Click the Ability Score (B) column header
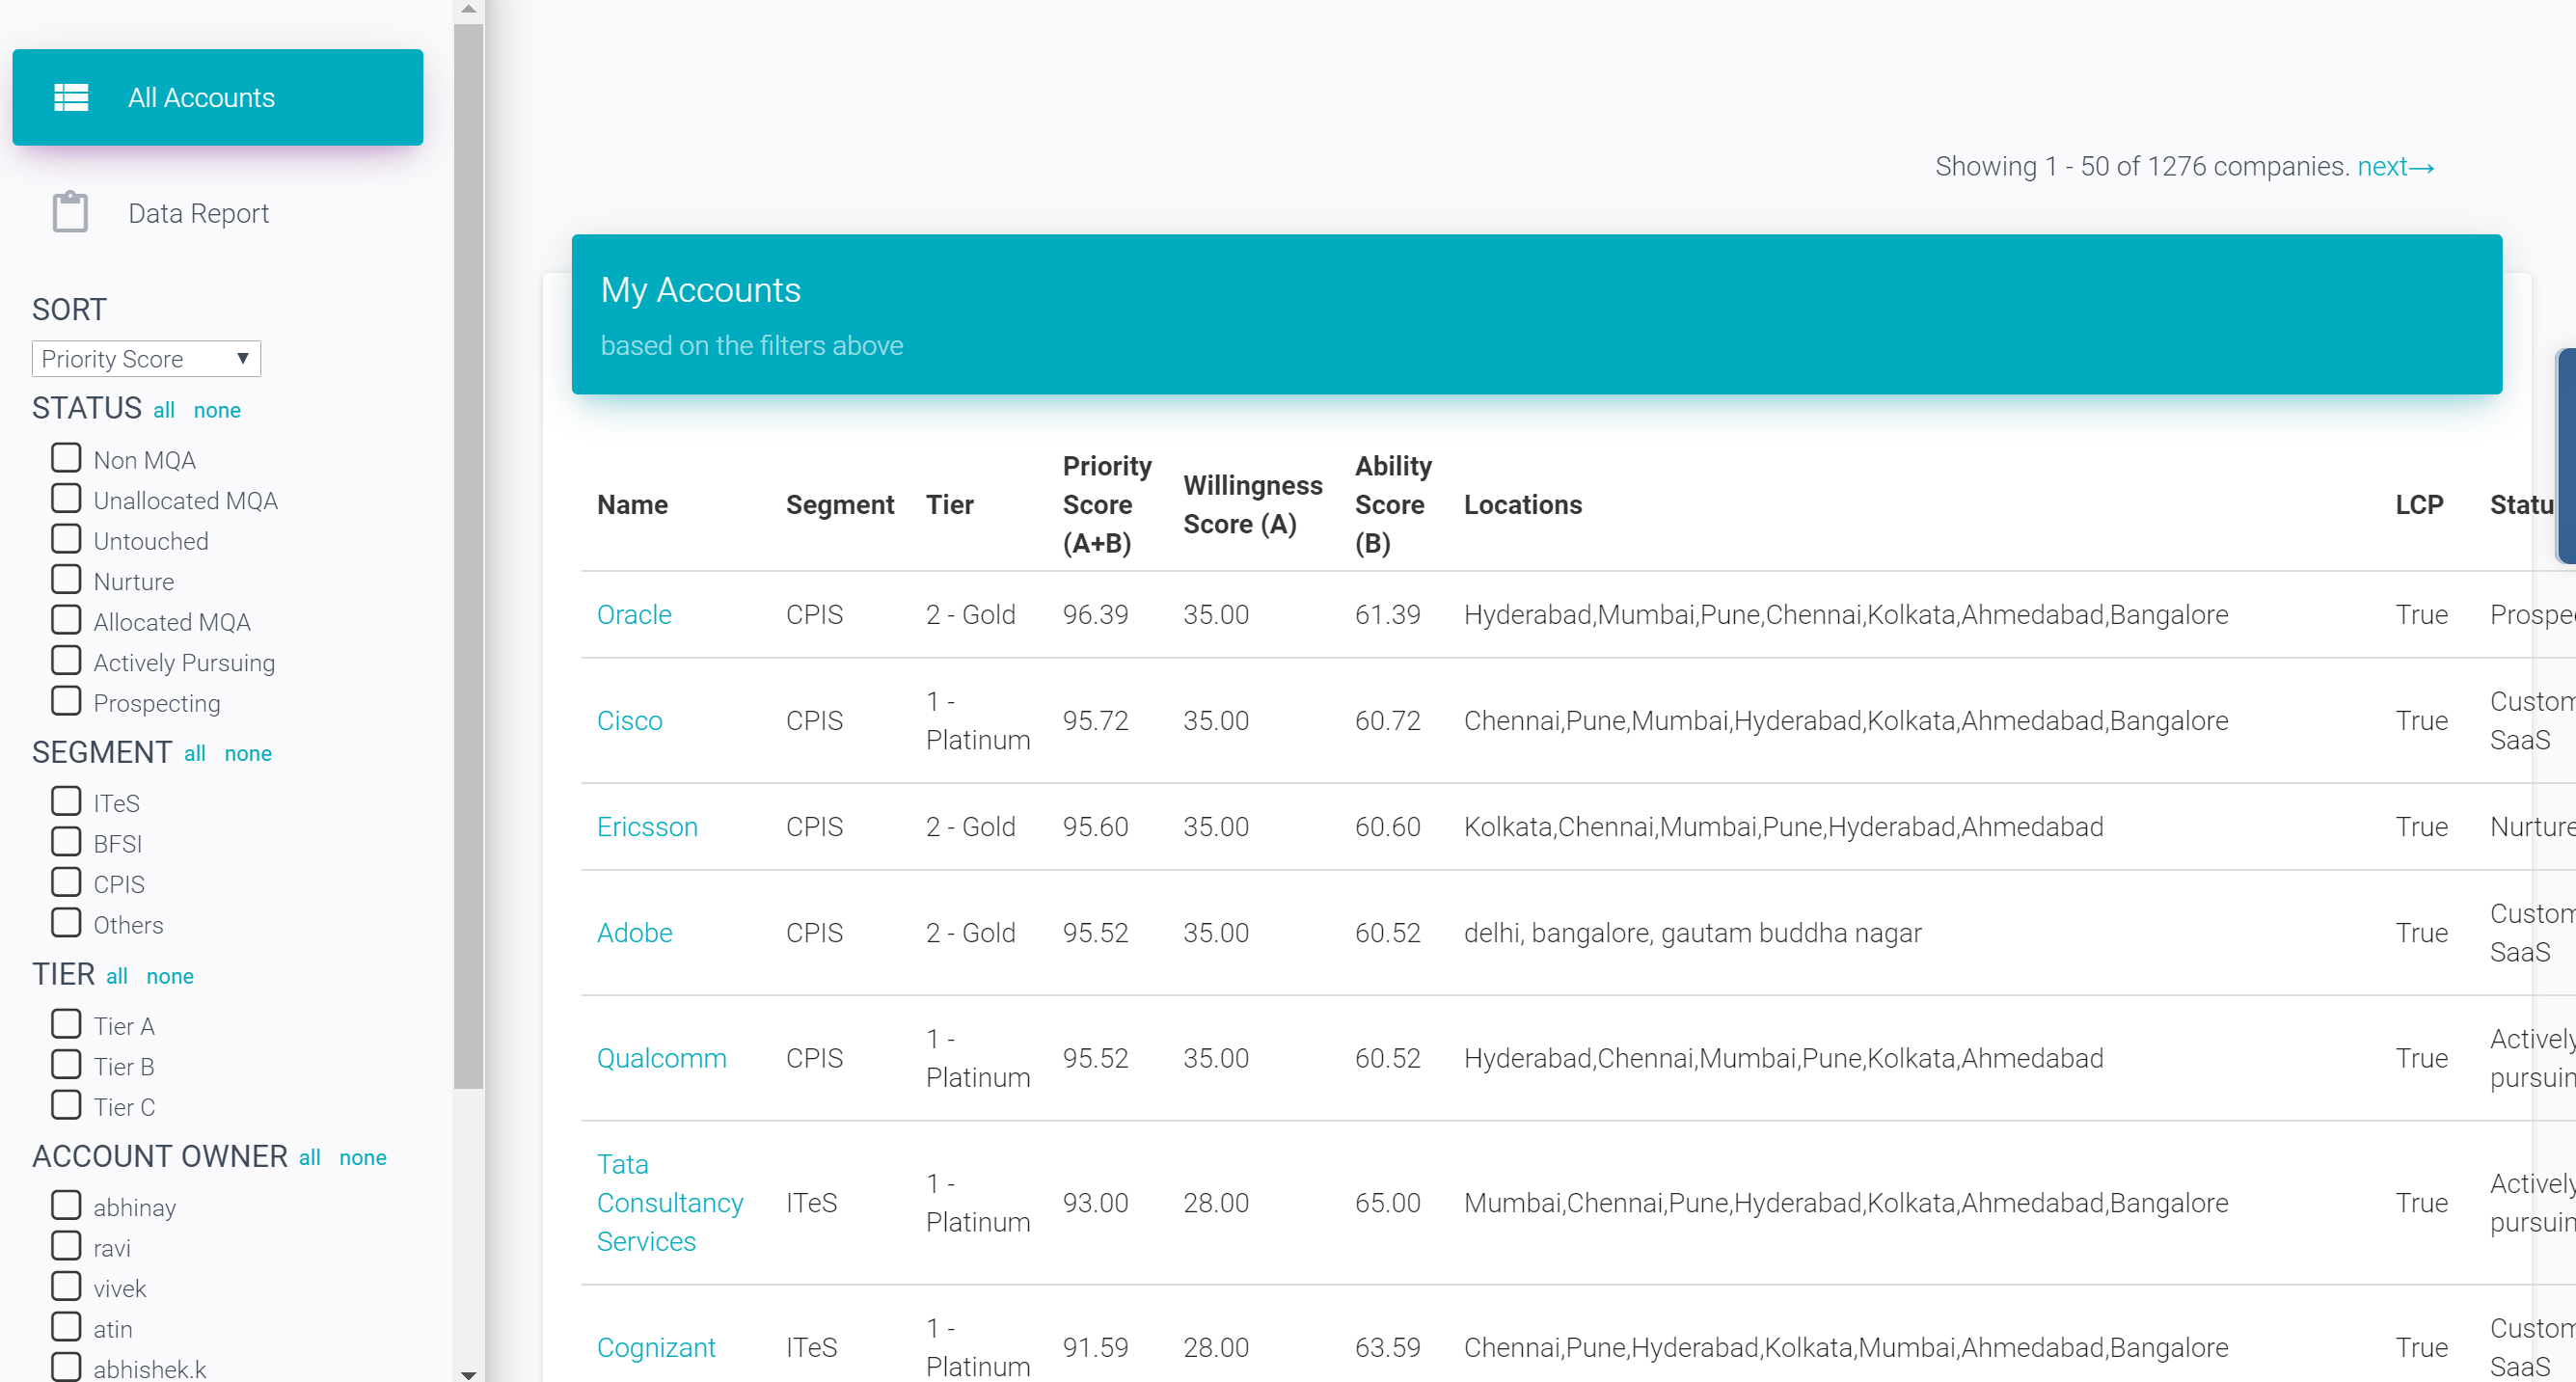Image resolution: width=2576 pixels, height=1382 pixels. pos(1393,505)
